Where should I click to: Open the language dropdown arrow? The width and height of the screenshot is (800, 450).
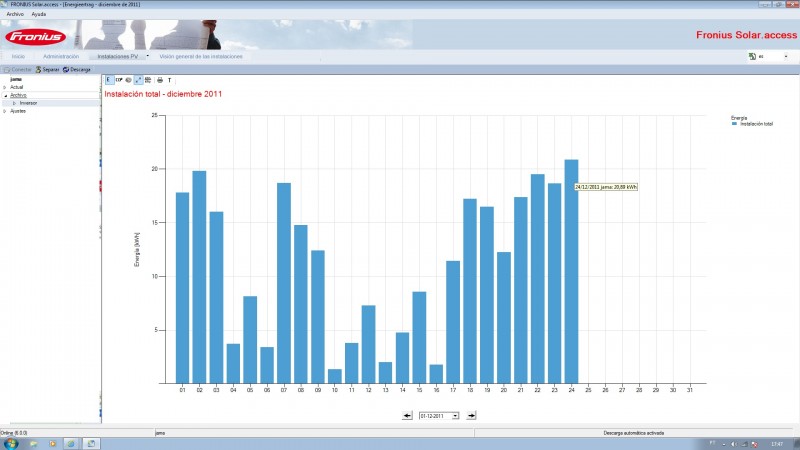click(786, 56)
